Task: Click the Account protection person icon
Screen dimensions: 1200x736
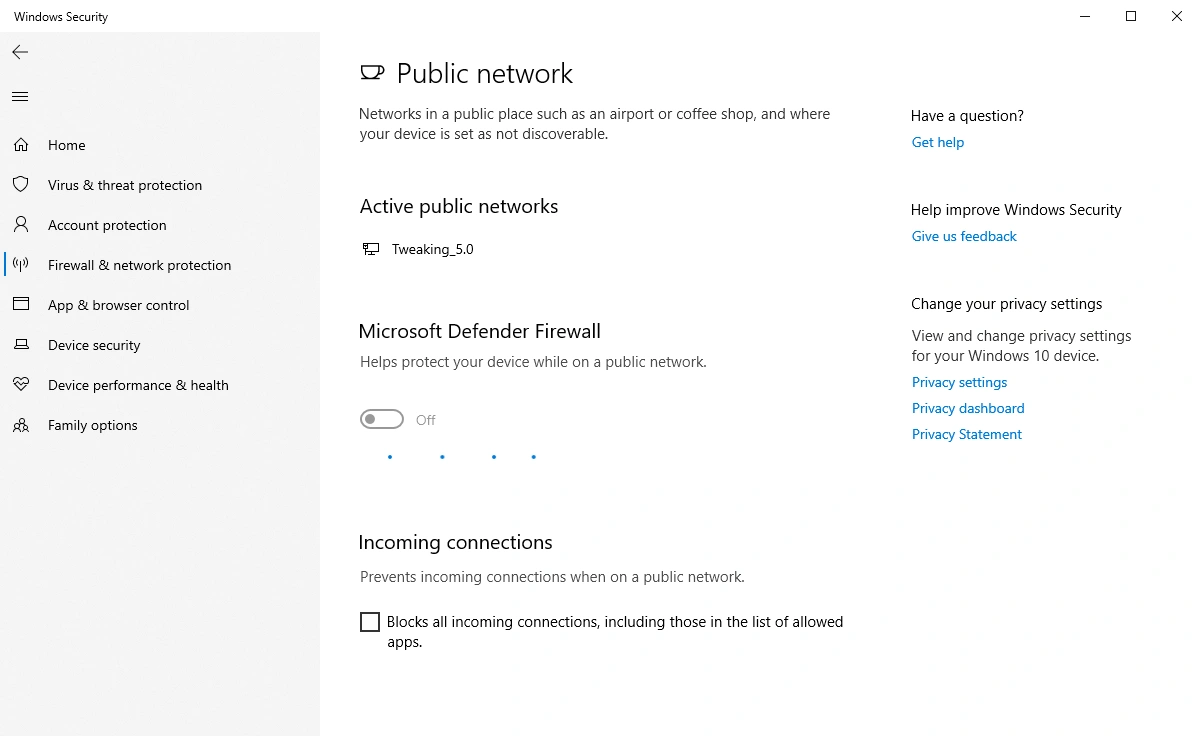Action: (x=21, y=225)
